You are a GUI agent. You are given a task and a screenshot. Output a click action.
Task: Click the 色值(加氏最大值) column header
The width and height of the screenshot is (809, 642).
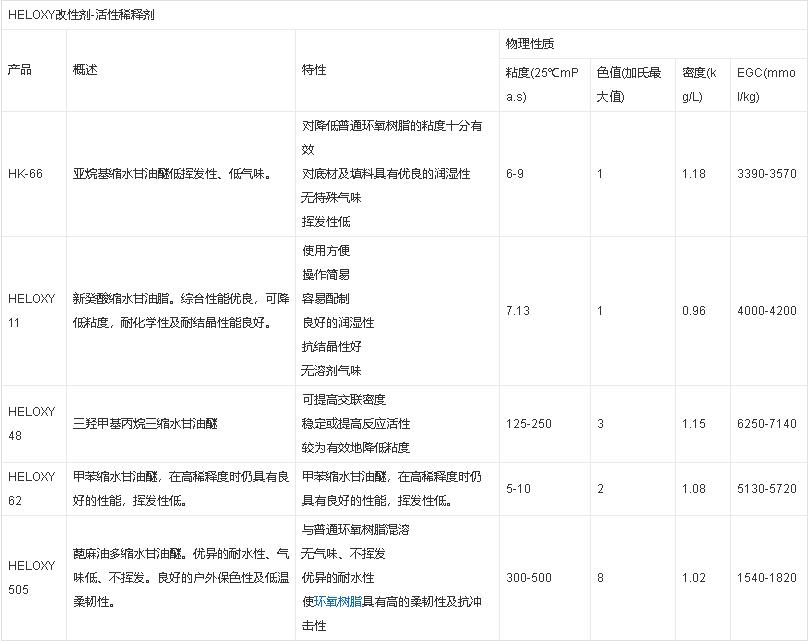tap(629, 84)
